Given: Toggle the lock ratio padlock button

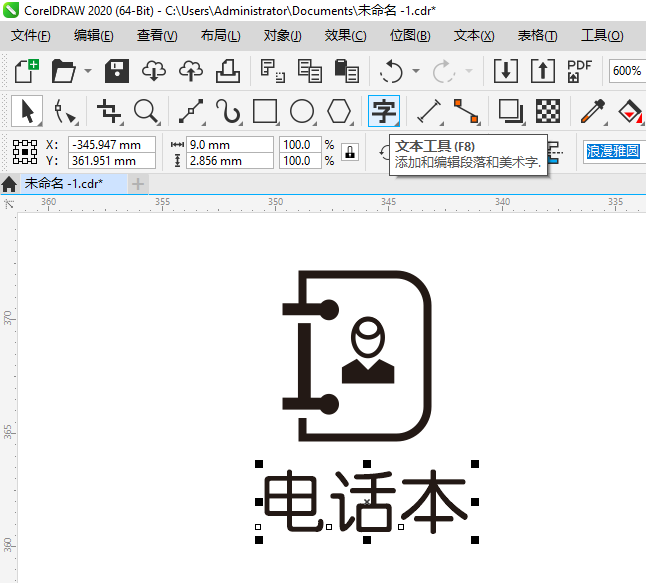Looking at the screenshot, I should [350, 152].
